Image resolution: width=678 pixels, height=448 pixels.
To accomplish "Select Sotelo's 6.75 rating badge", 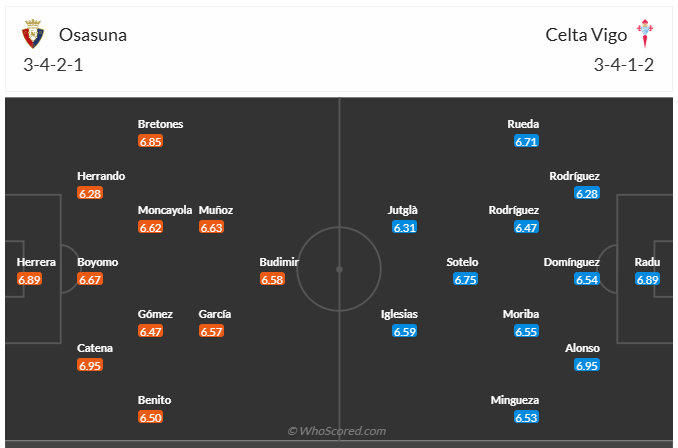I will coord(465,279).
